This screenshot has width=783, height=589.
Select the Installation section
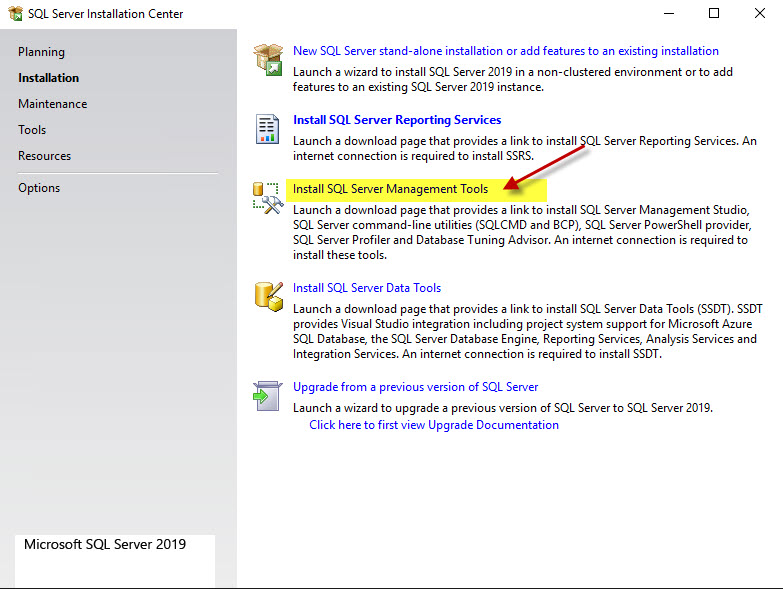tap(48, 78)
